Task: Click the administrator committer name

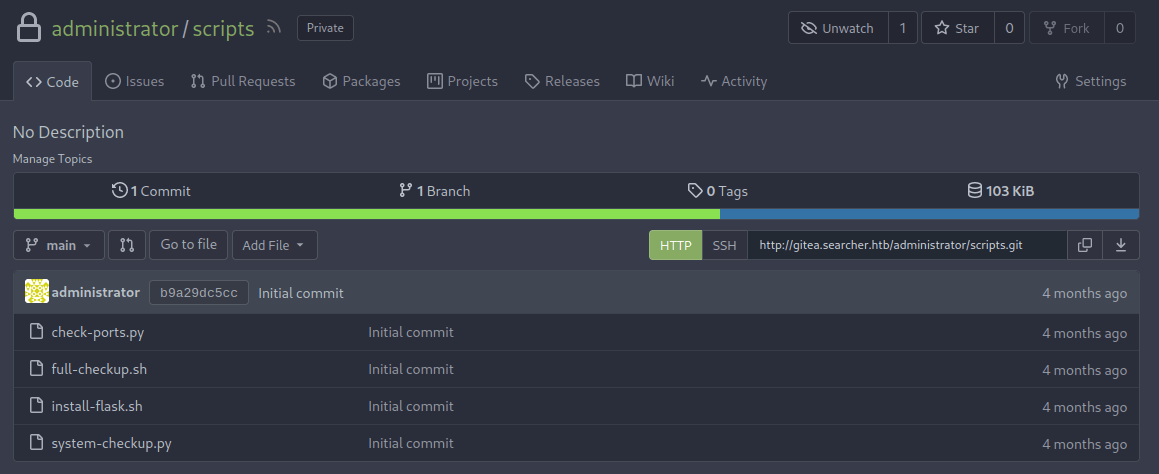Action: click(95, 292)
